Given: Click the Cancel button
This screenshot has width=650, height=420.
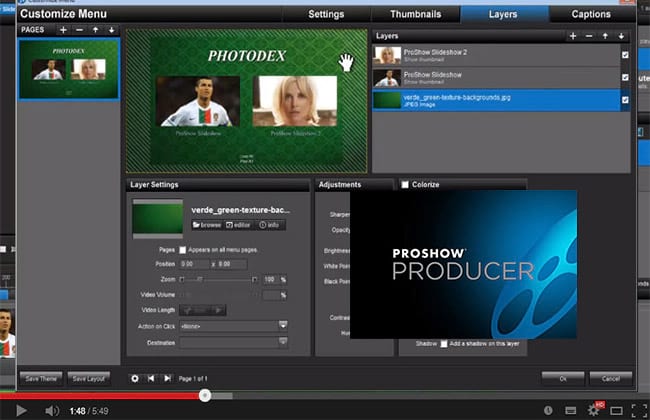Looking at the screenshot, I should 611,379.
